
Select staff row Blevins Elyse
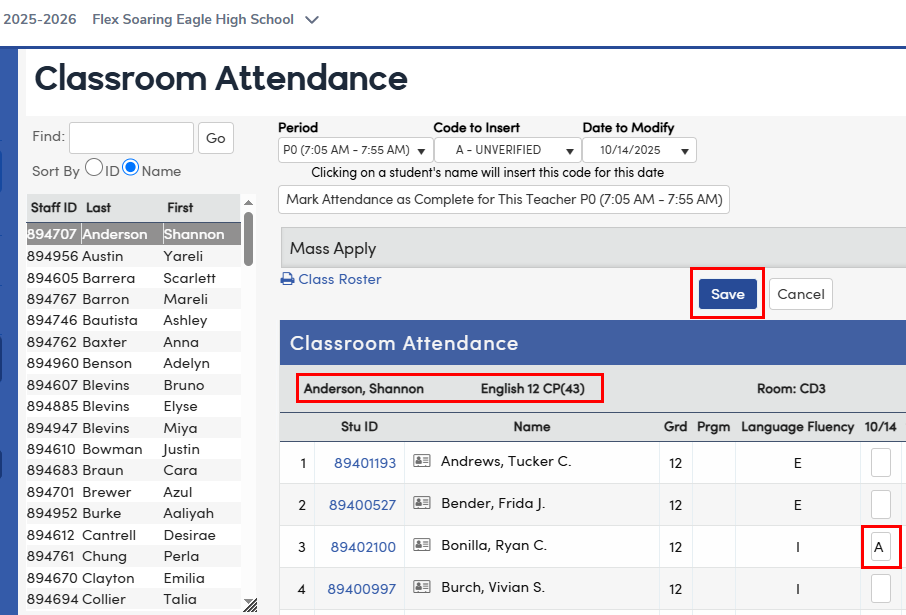tap(133, 406)
